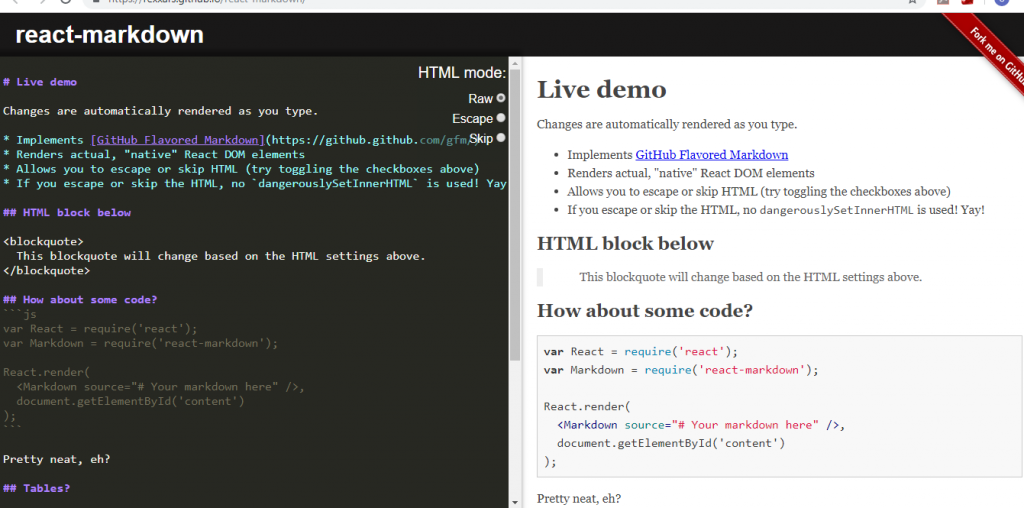Image resolution: width=1024 pixels, height=508 pixels.
Task: Click 'Pretty neat, eh?' in the preview
Action: click(579, 499)
